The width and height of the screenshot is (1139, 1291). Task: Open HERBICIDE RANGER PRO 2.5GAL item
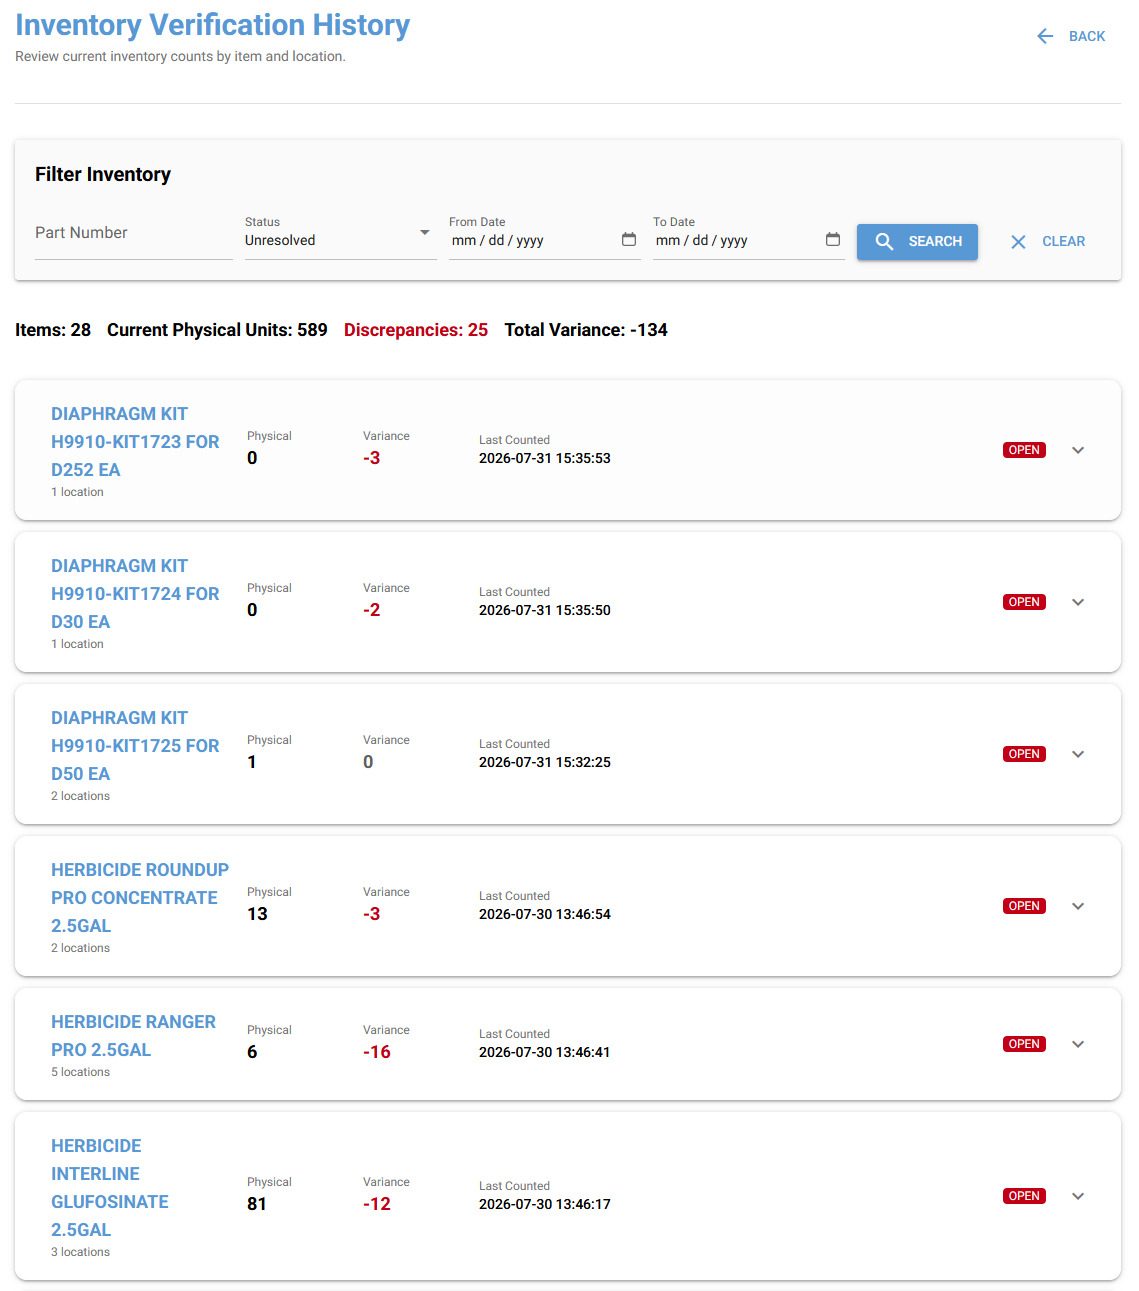tap(133, 1036)
